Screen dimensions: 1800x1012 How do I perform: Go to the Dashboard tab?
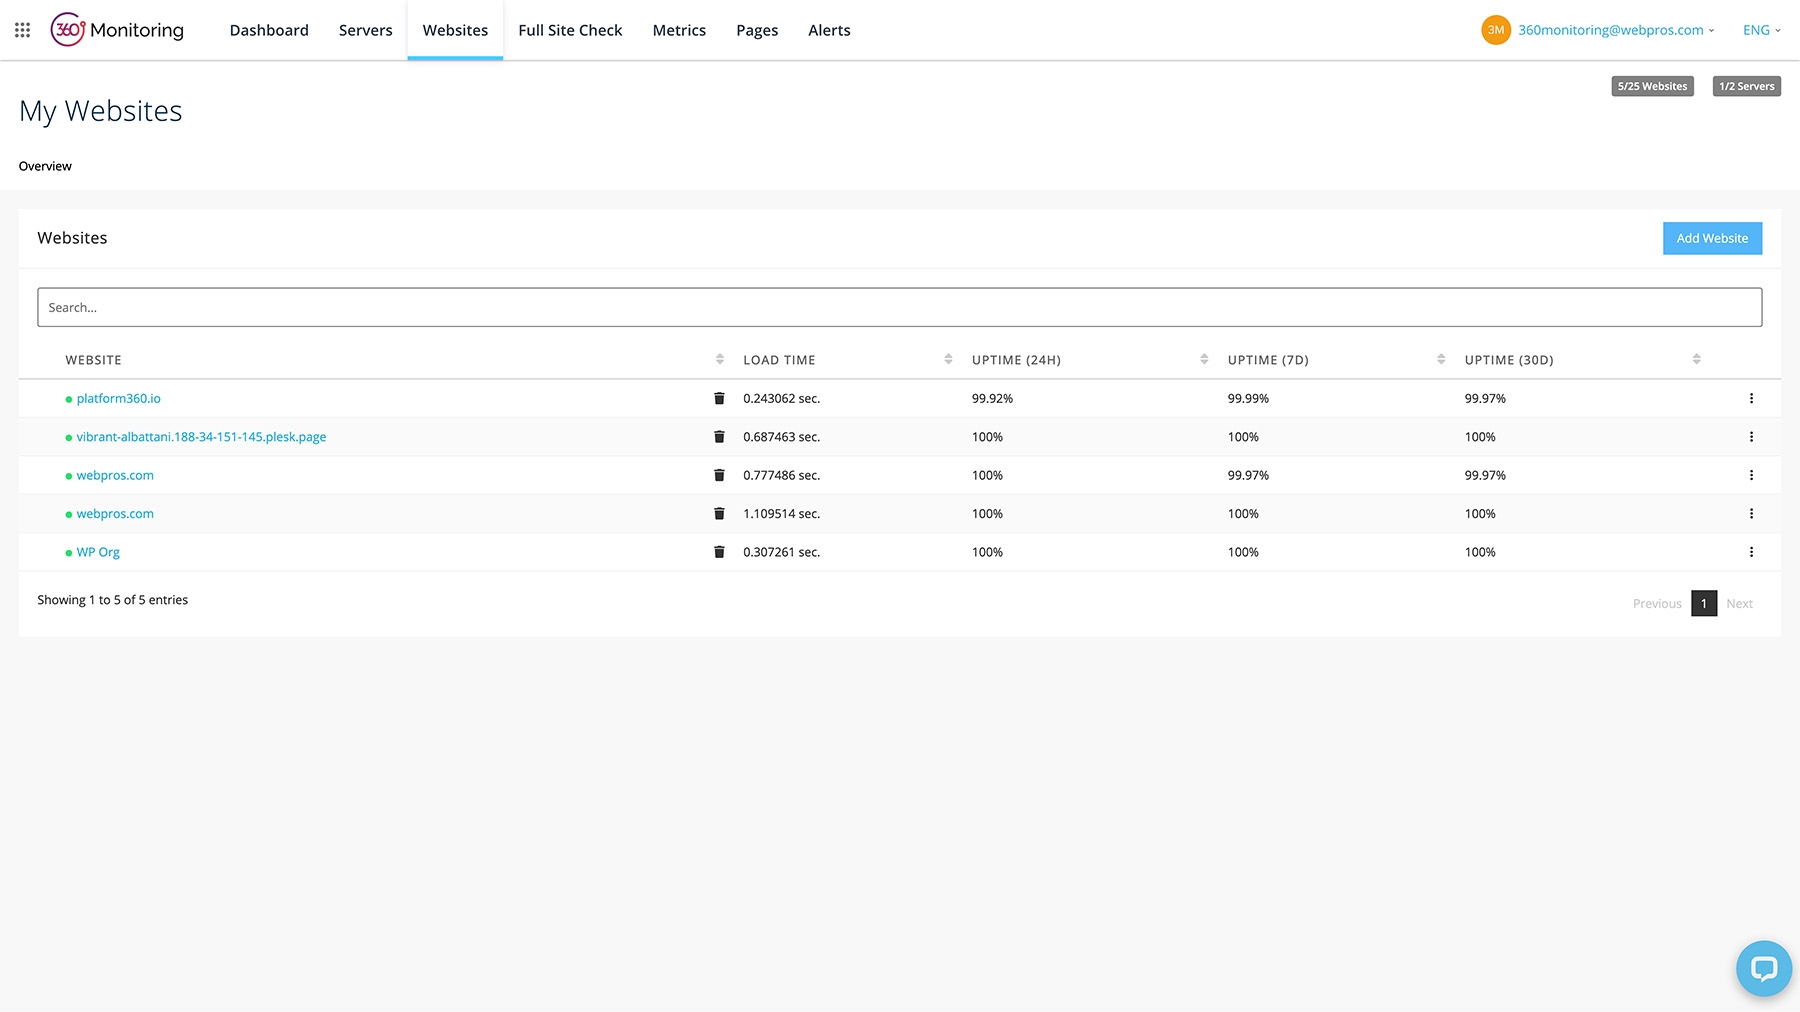269,30
